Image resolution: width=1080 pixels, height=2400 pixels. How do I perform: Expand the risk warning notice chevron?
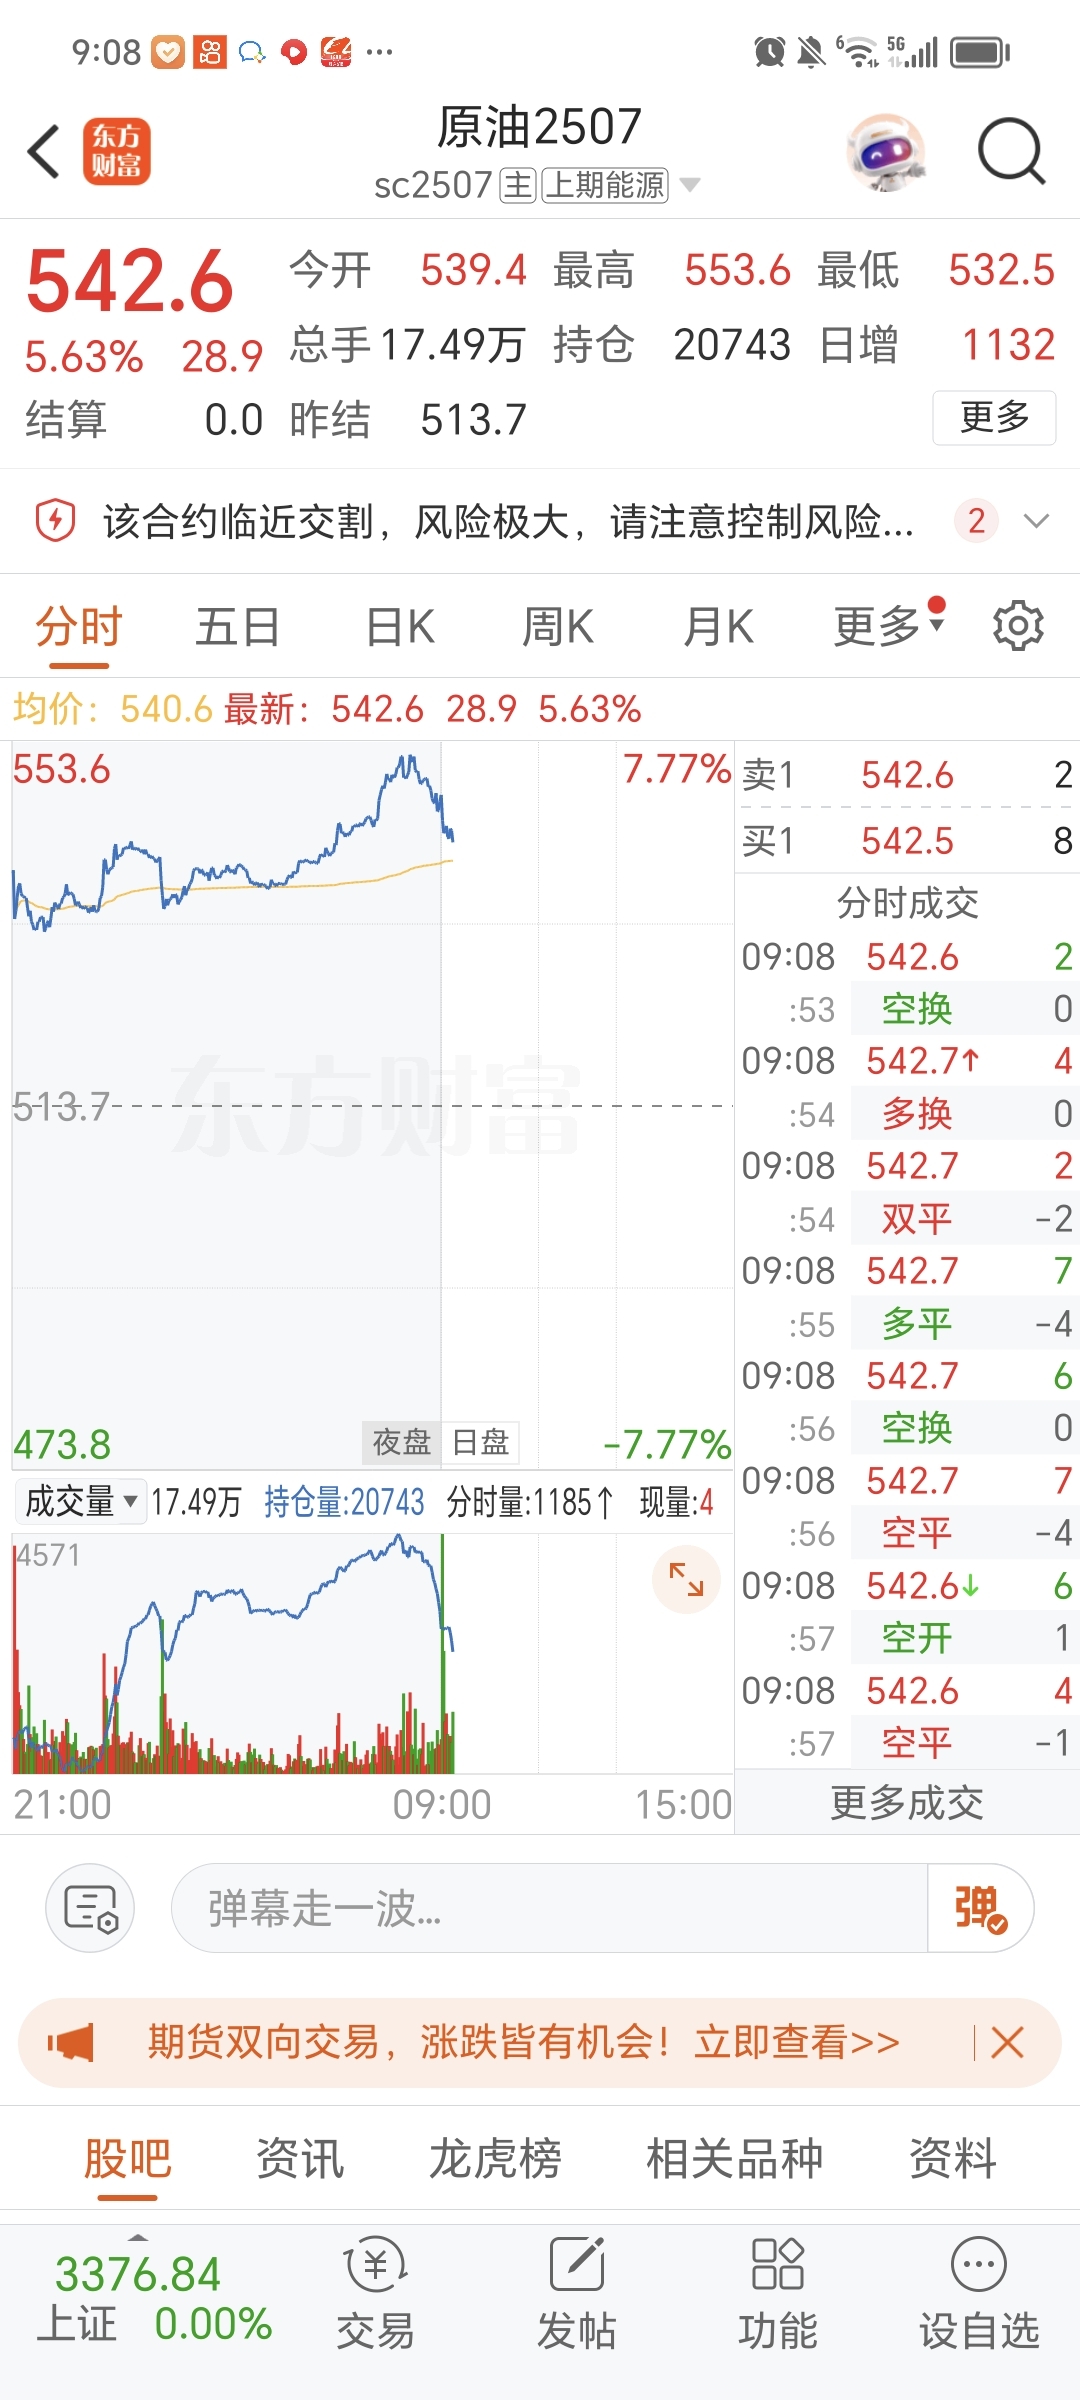1037,521
